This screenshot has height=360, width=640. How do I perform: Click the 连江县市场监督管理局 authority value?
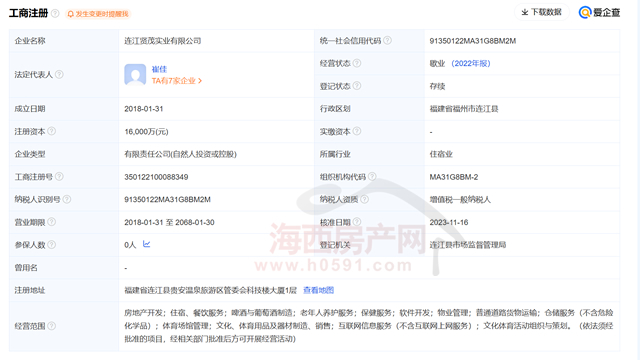[468, 245]
